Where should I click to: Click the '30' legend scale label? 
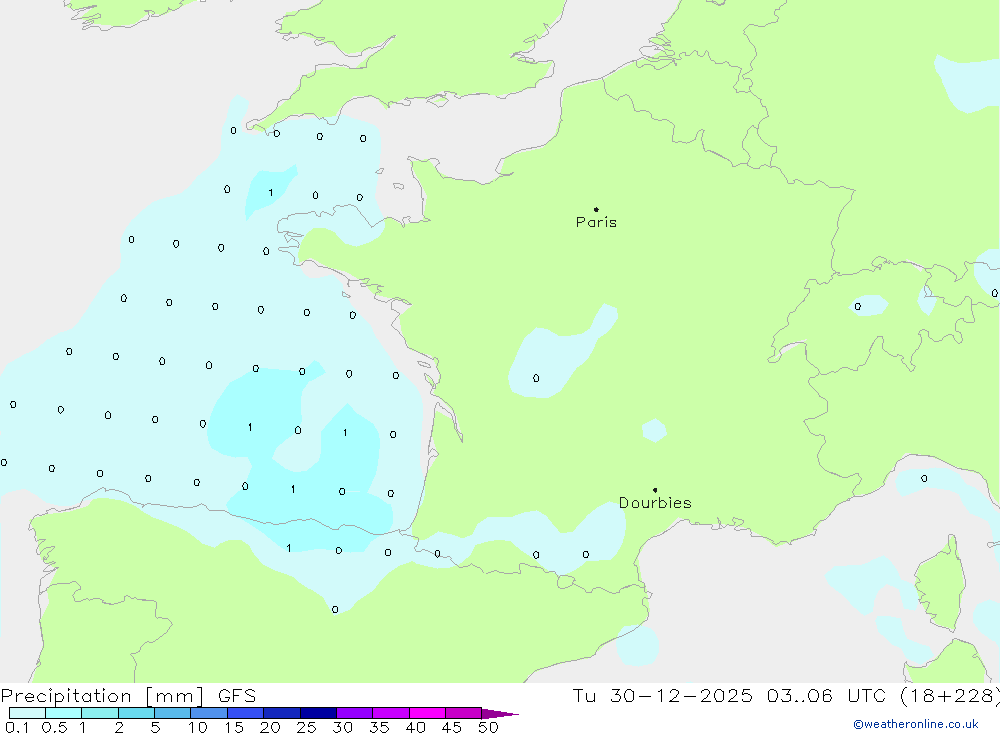click(x=342, y=727)
